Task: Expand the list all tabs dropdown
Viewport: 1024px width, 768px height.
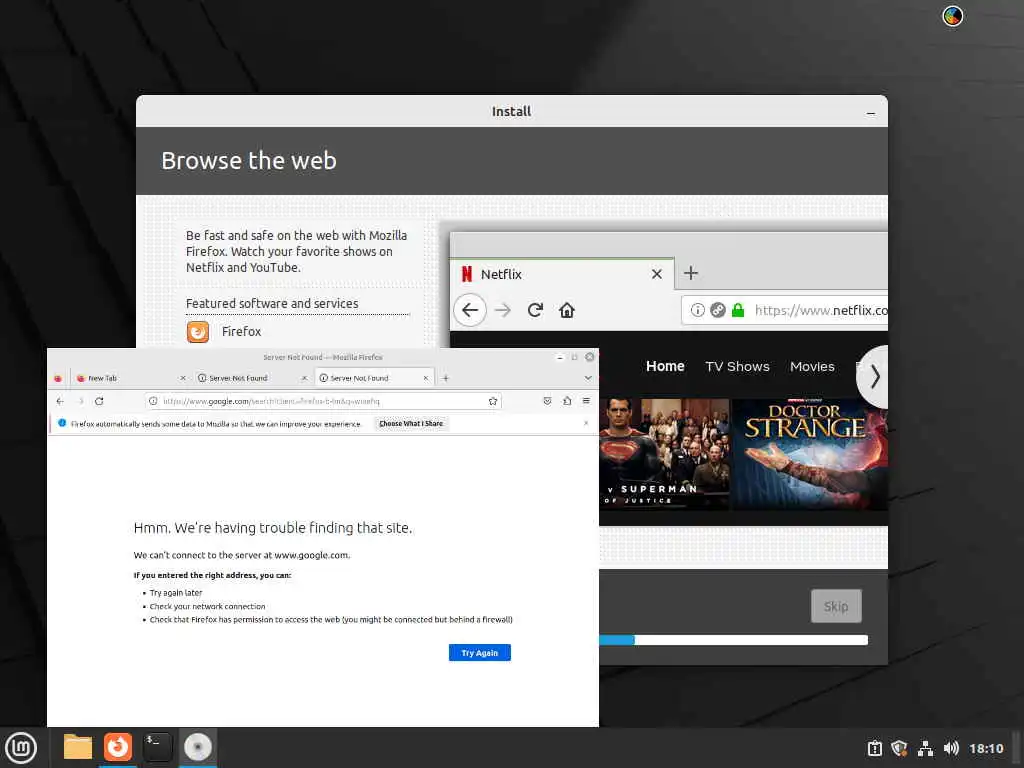Action: point(588,378)
